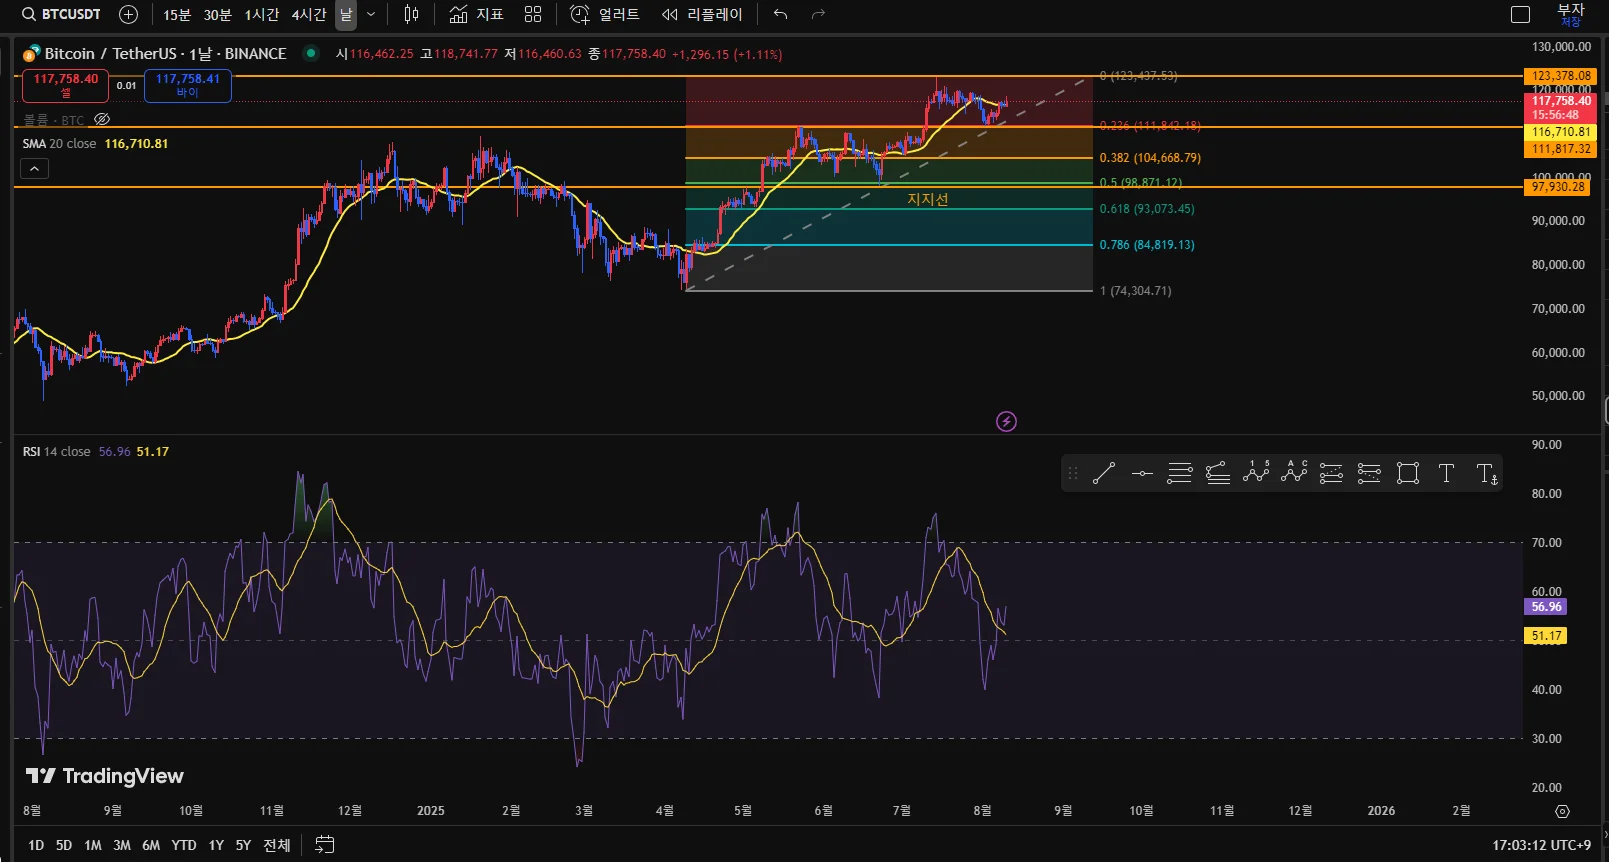This screenshot has height=862, width=1609.
Task: Select the short position tool
Action: [1369, 473]
